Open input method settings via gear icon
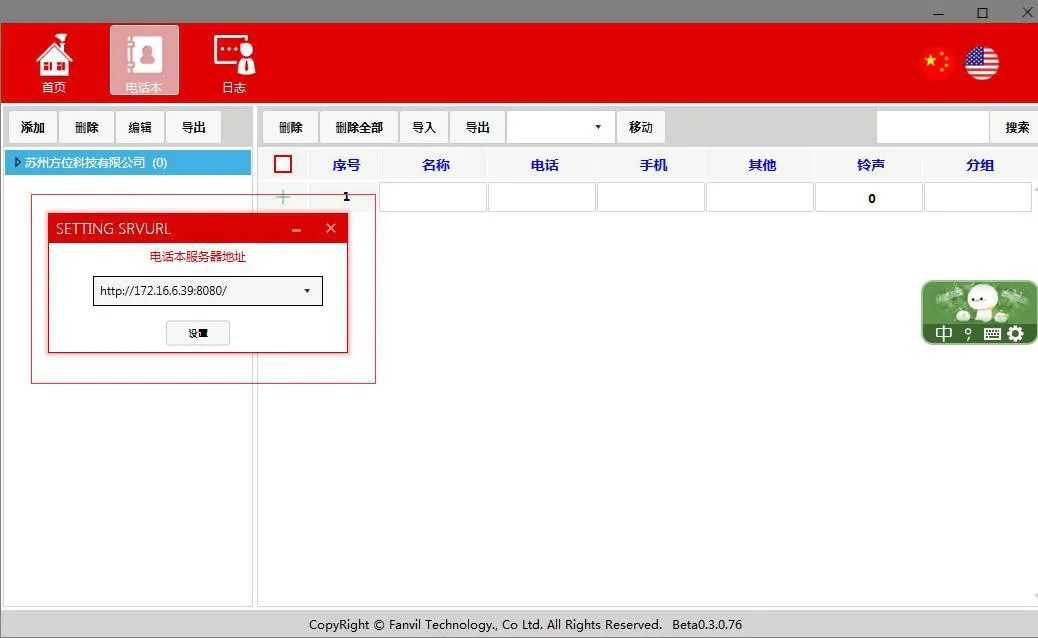The width and height of the screenshot is (1038, 638). coord(1016,333)
